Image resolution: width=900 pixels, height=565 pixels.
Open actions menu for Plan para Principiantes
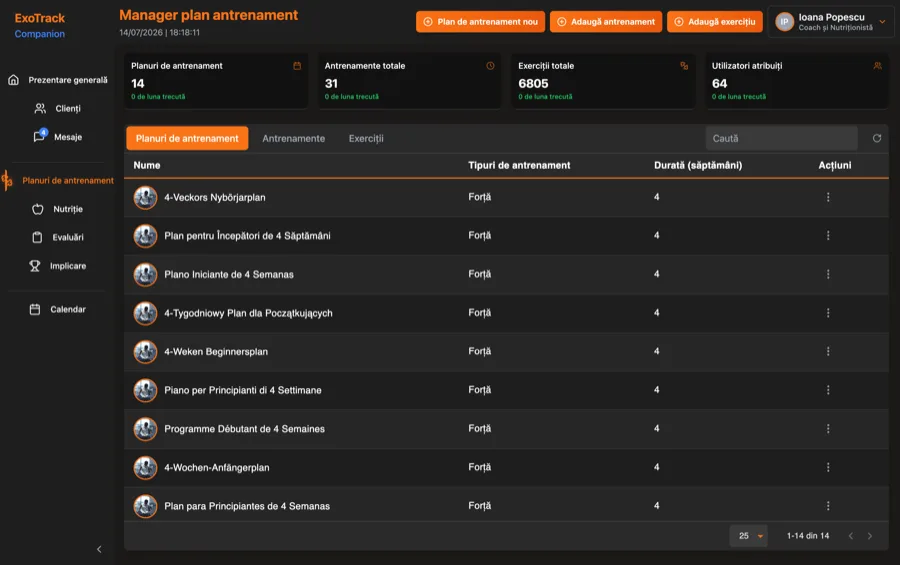[x=828, y=506]
